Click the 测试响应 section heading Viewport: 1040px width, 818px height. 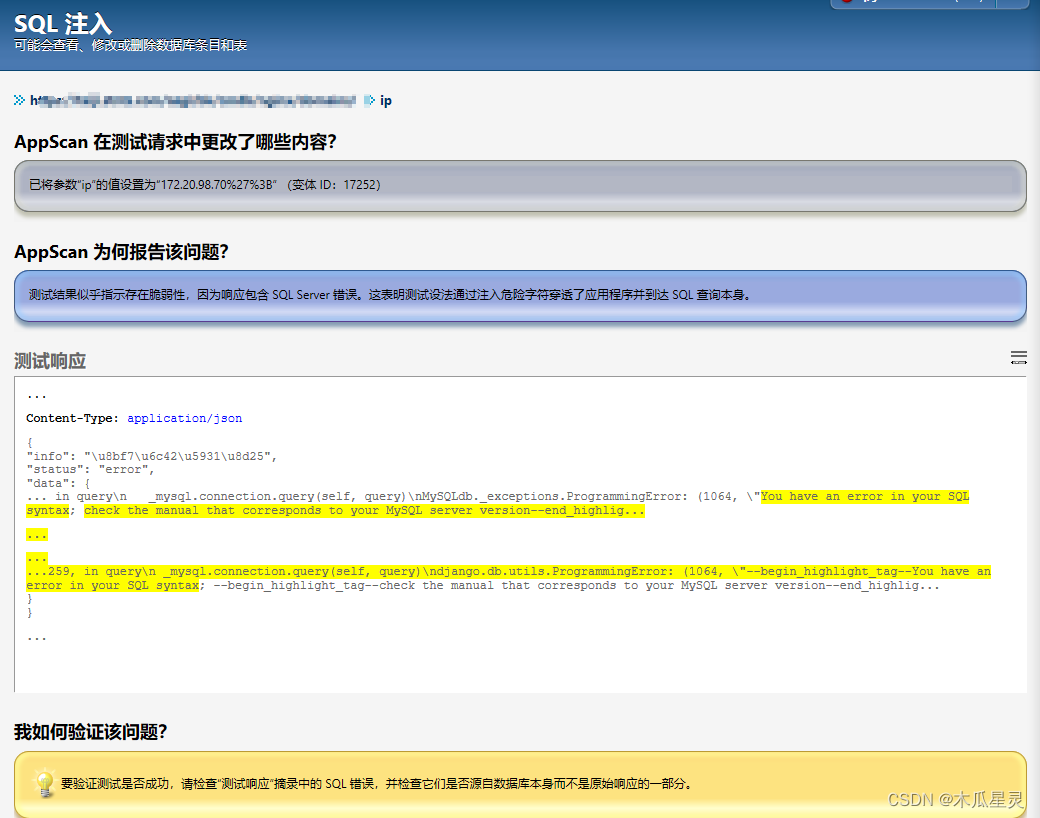(x=50, y=361)
